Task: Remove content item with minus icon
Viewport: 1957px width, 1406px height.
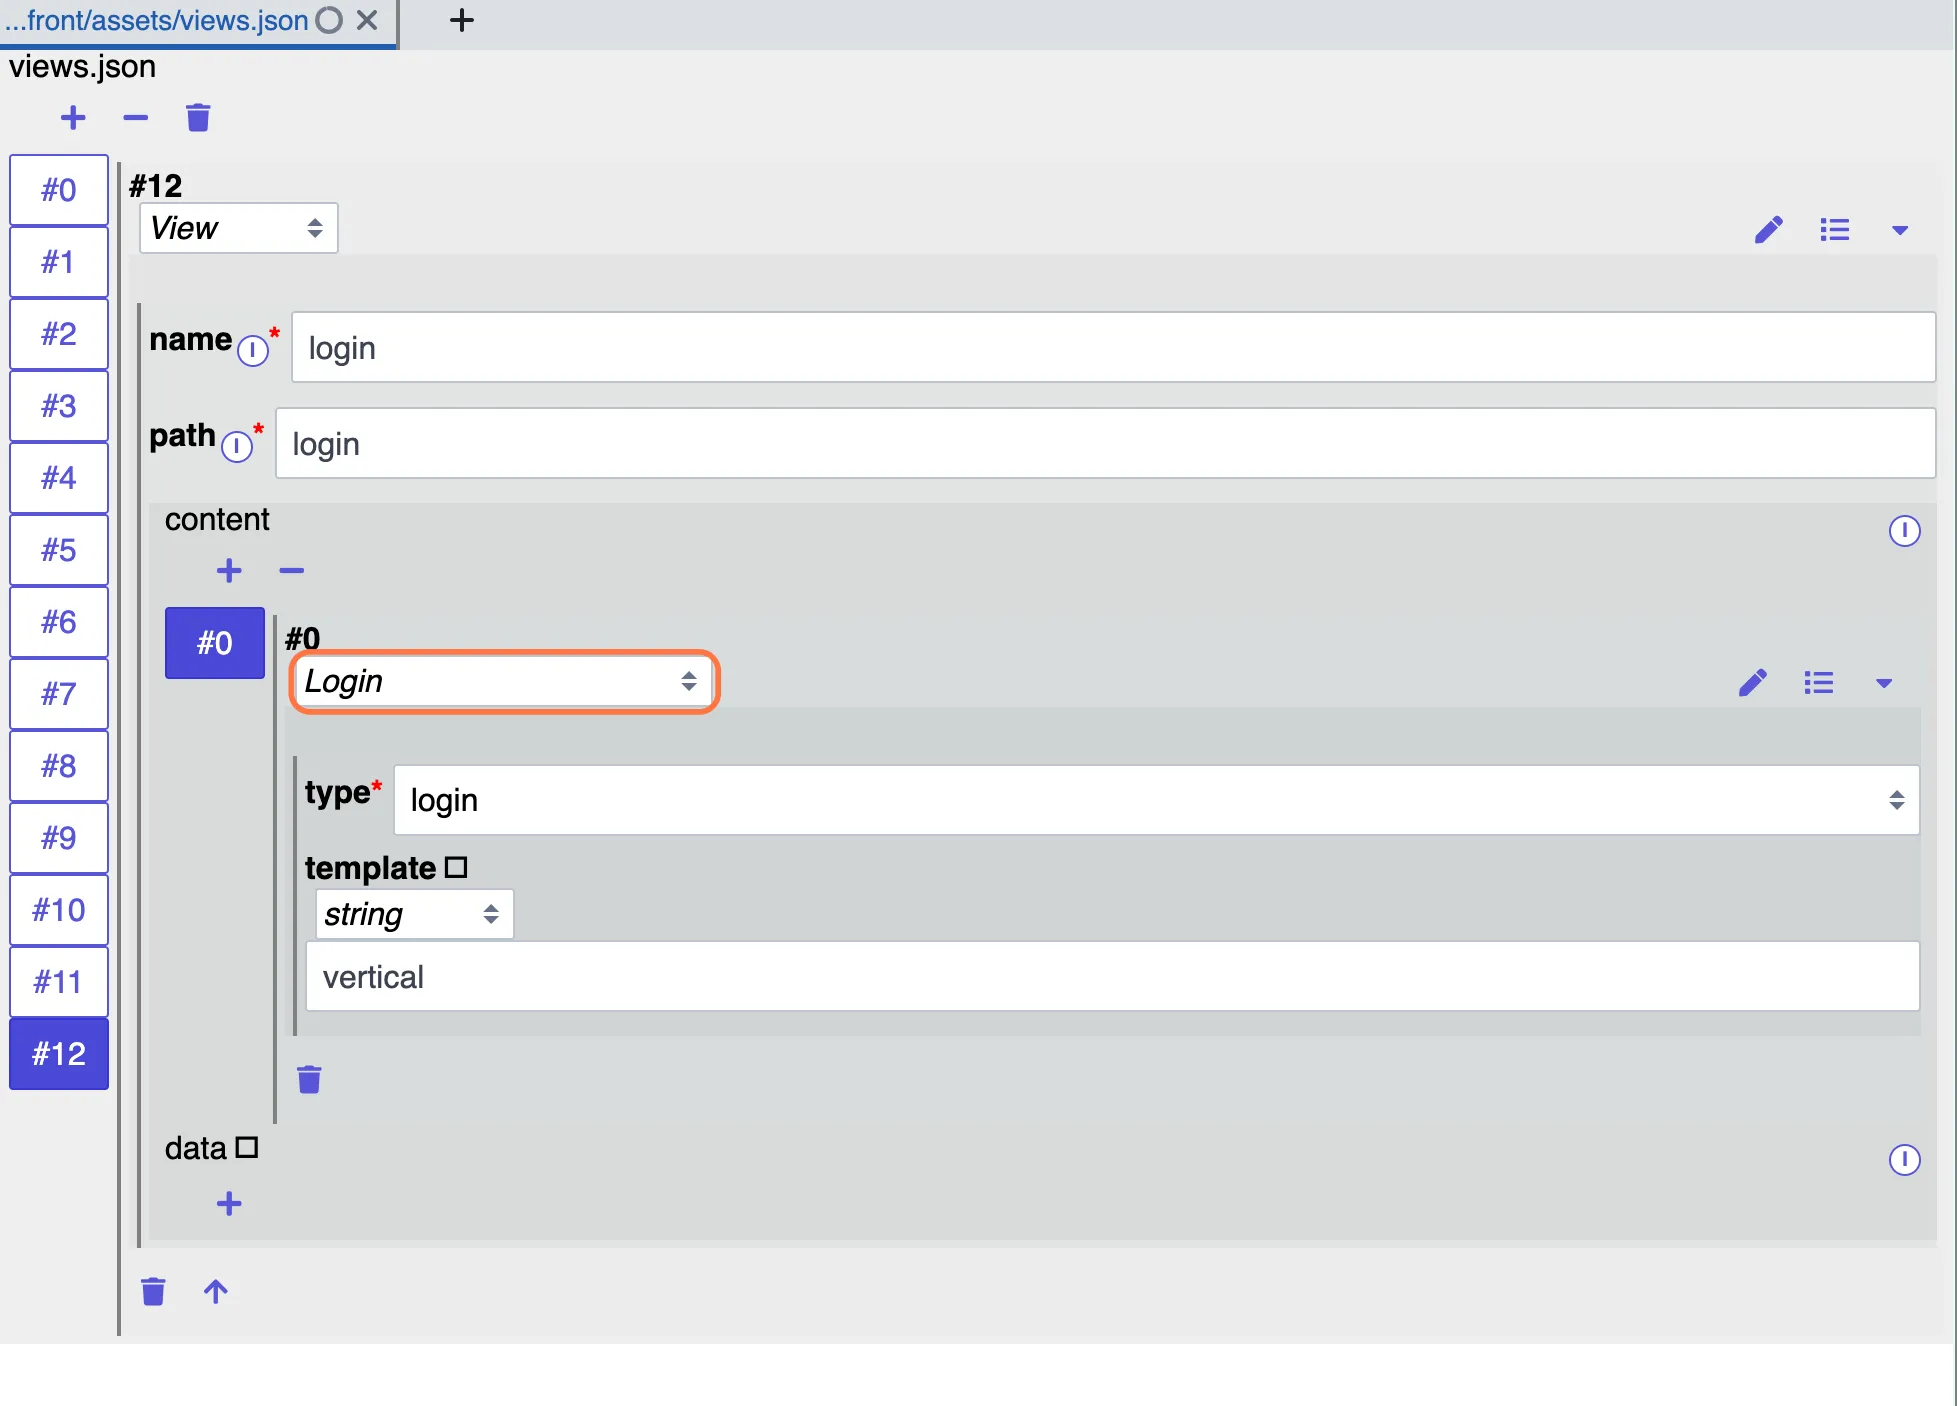Action: coord(292,571)
